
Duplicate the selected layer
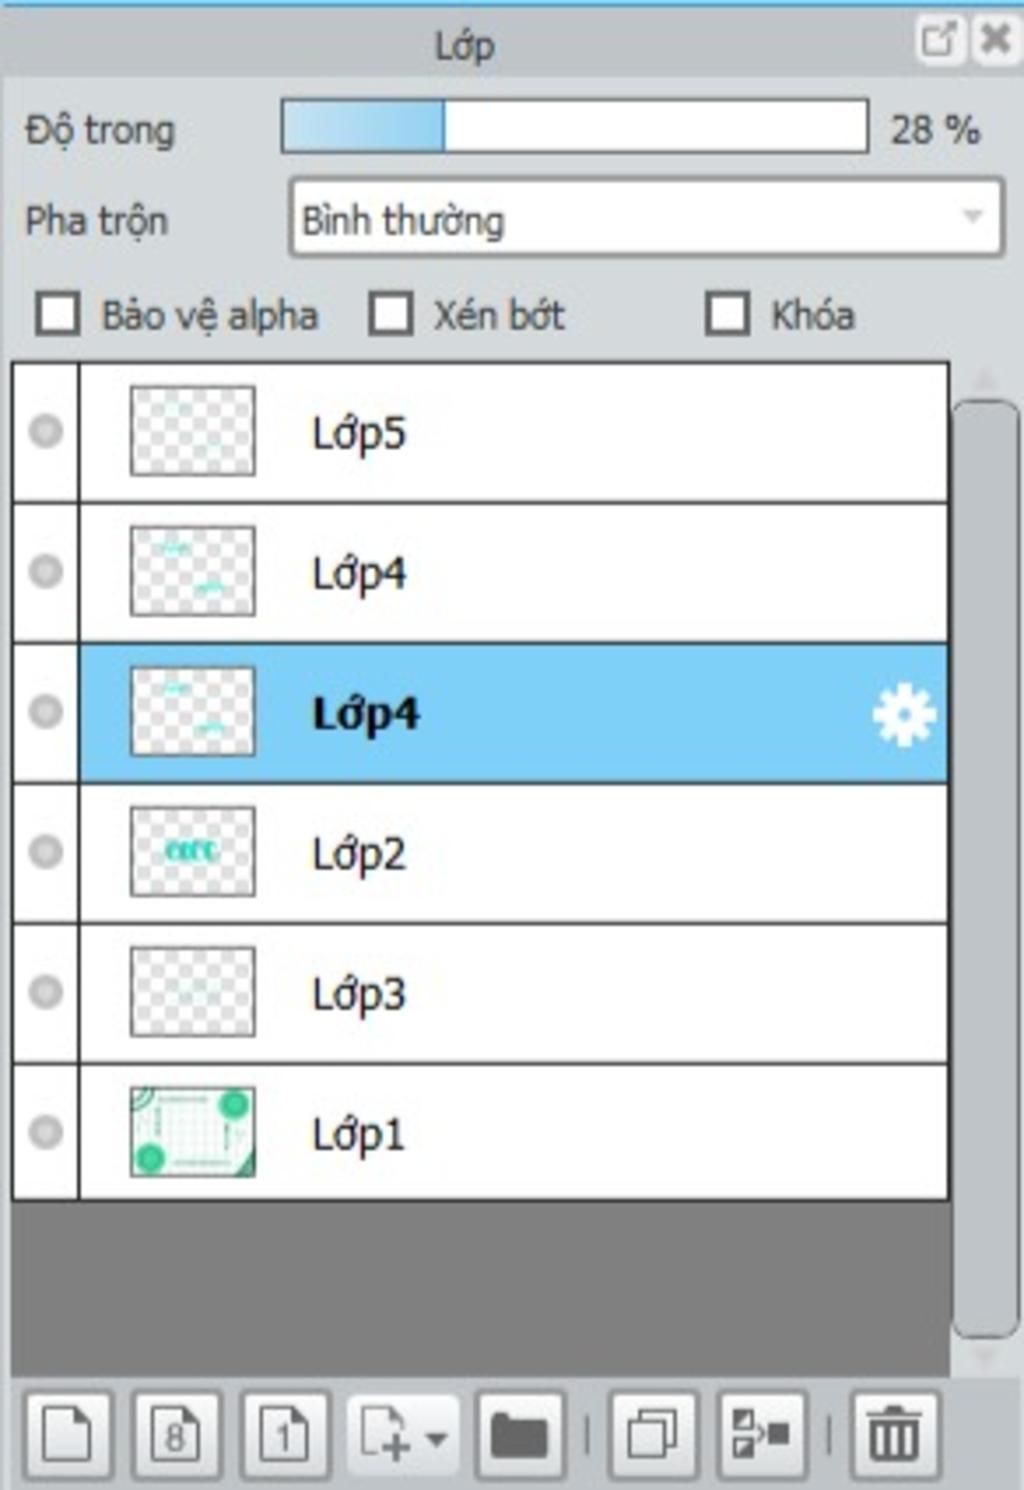652,1435
